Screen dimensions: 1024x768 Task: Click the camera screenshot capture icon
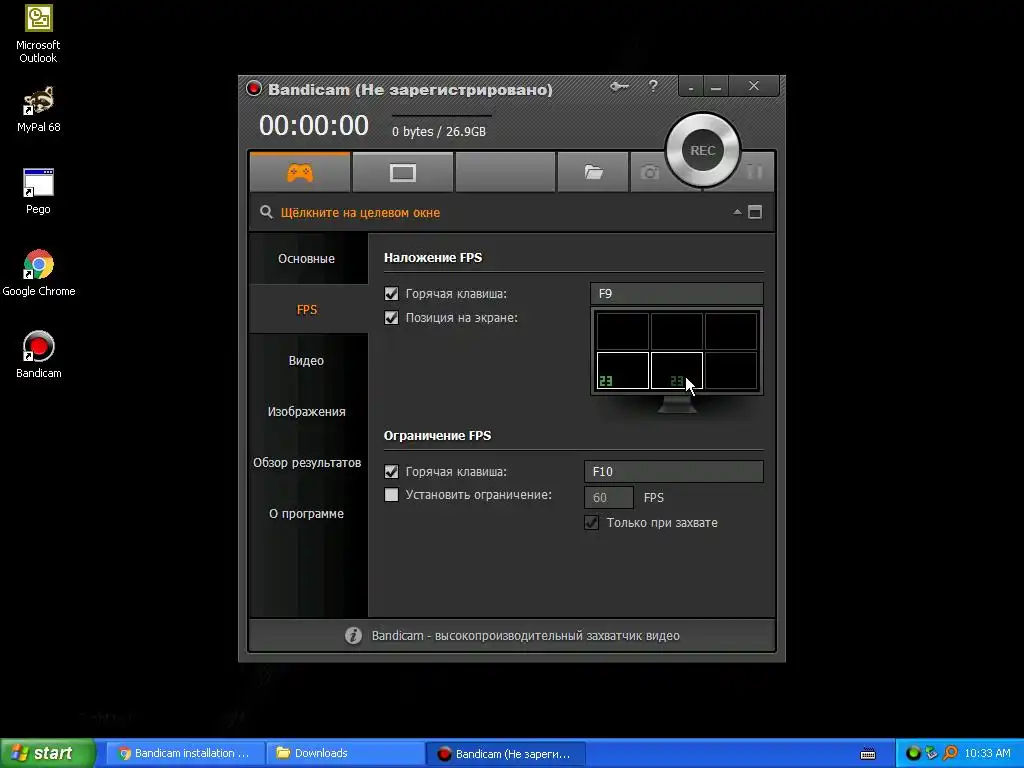coord(649,172)
